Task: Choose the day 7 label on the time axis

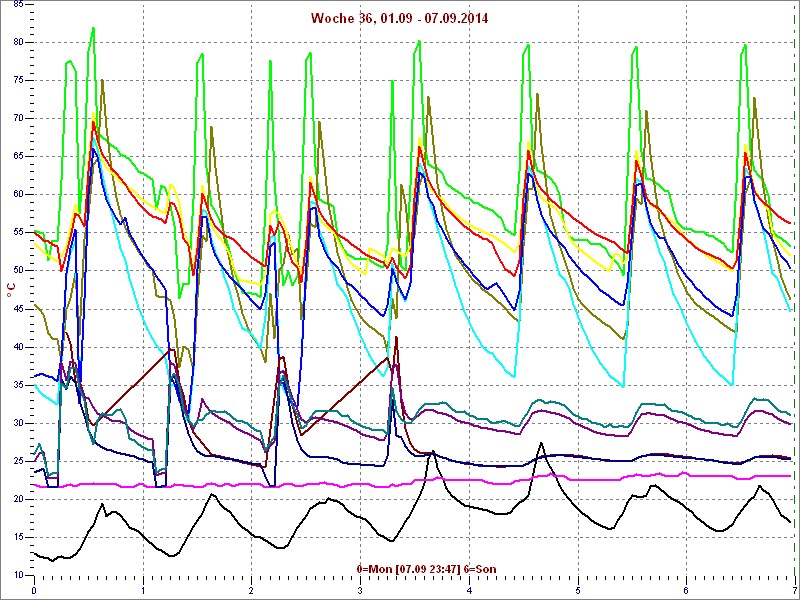Action: pyautogui.click(x=795, y=591)
